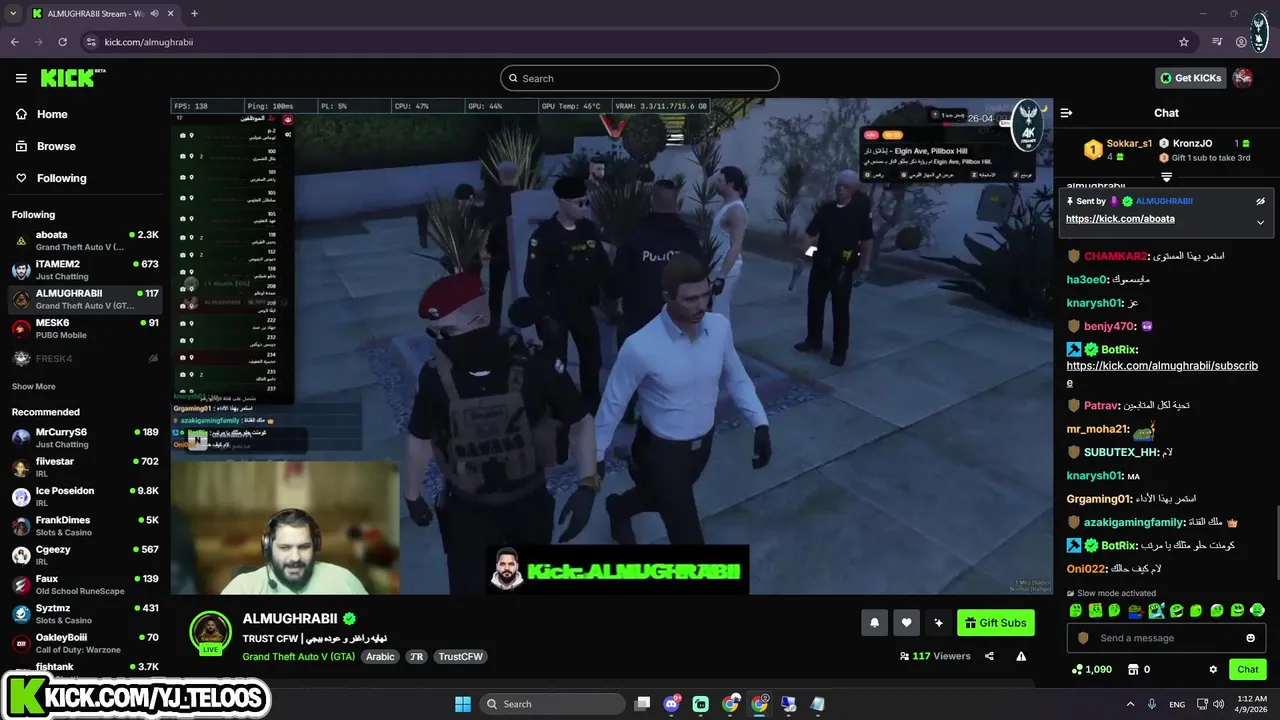Click the green Chat send button
The width and height of the screenshot is (1280, 720).
coord(1247,669)
